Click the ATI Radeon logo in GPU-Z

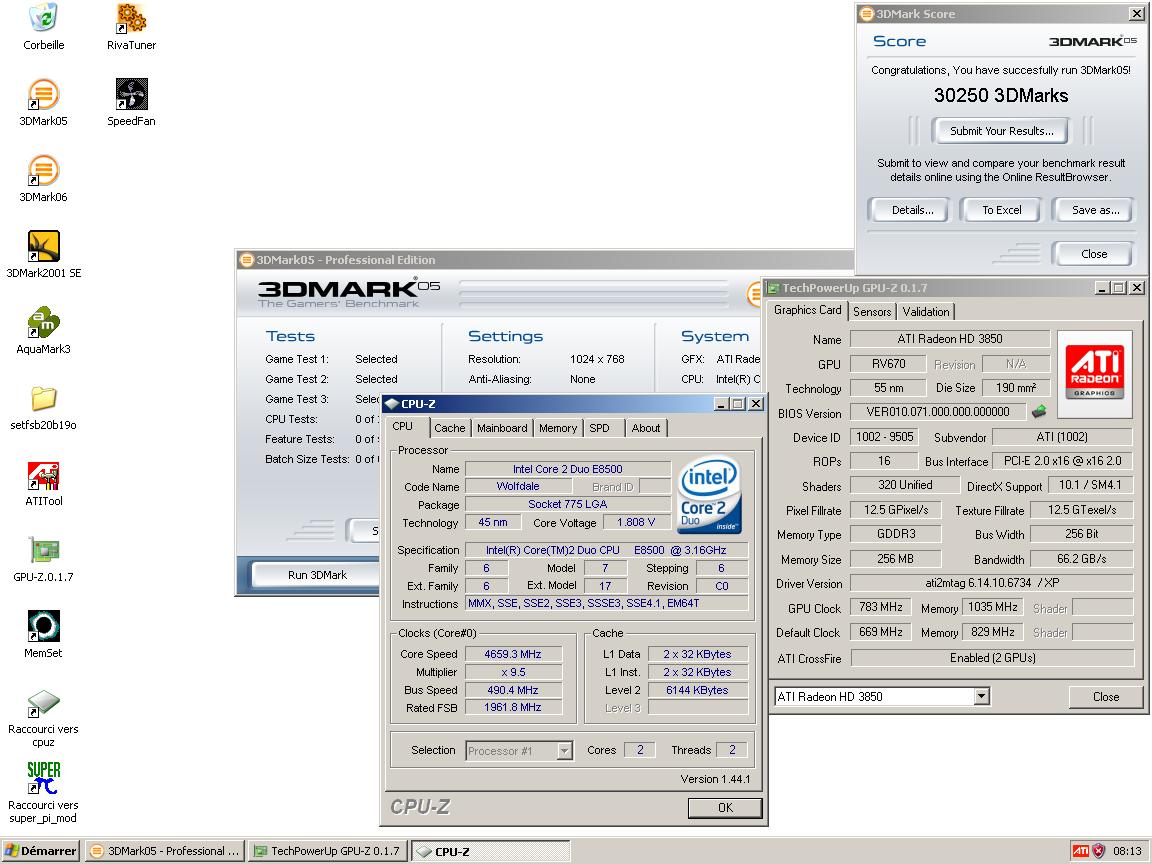click(1095, 373)
